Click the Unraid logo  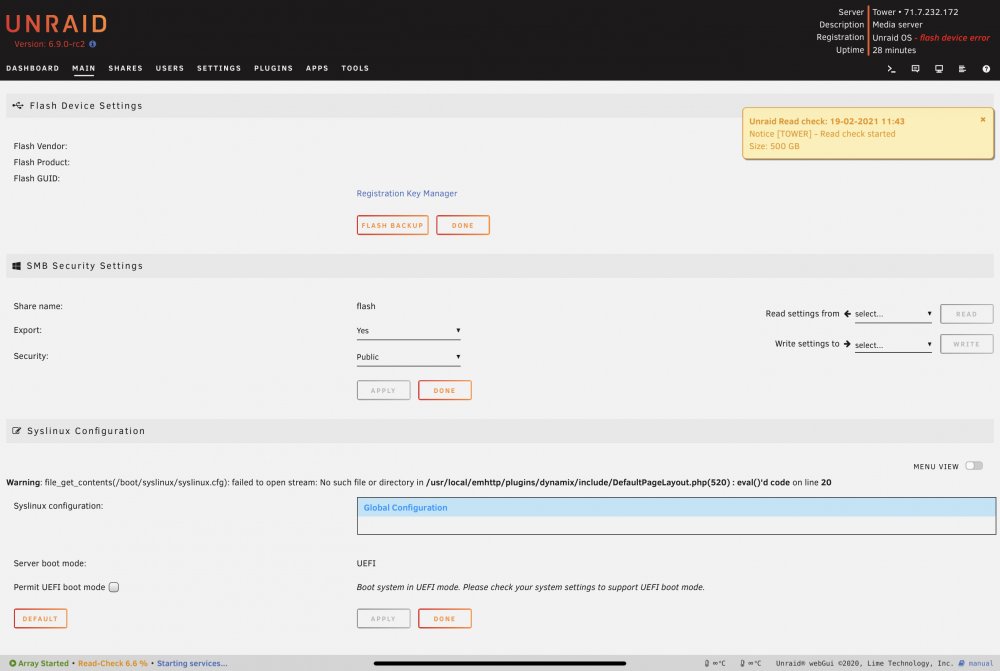[x=56, y=24]
